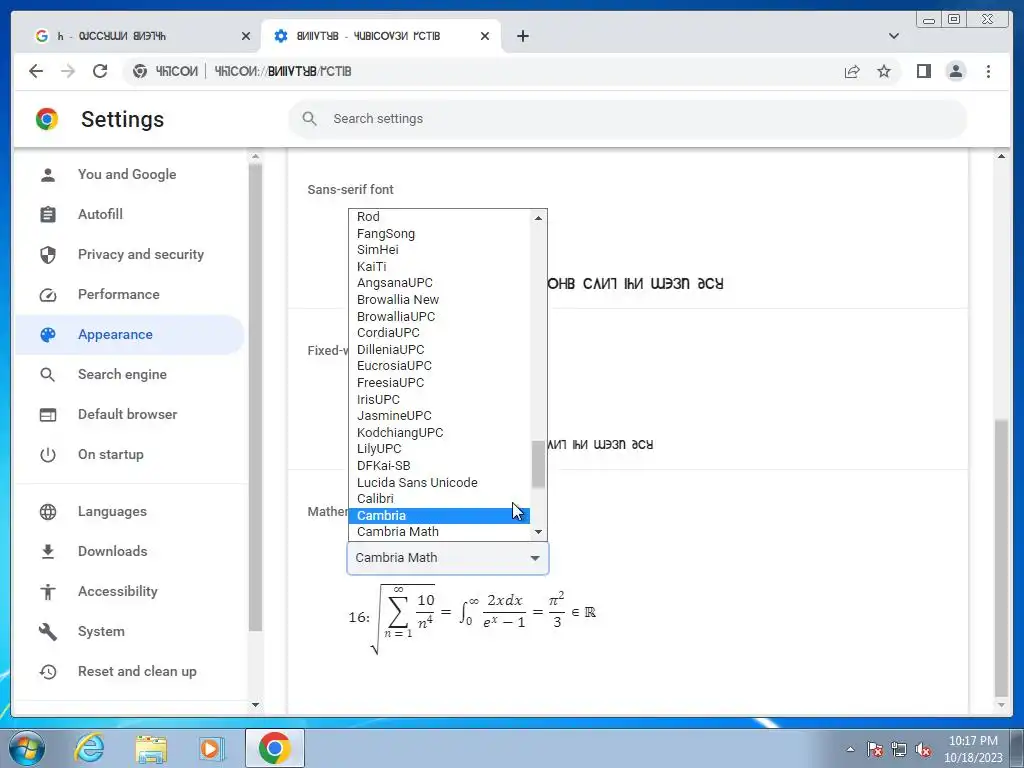This screenshot has height=768, width=1024.
Task: Choose KaiTi from the font list
Action: coord(440,266)
